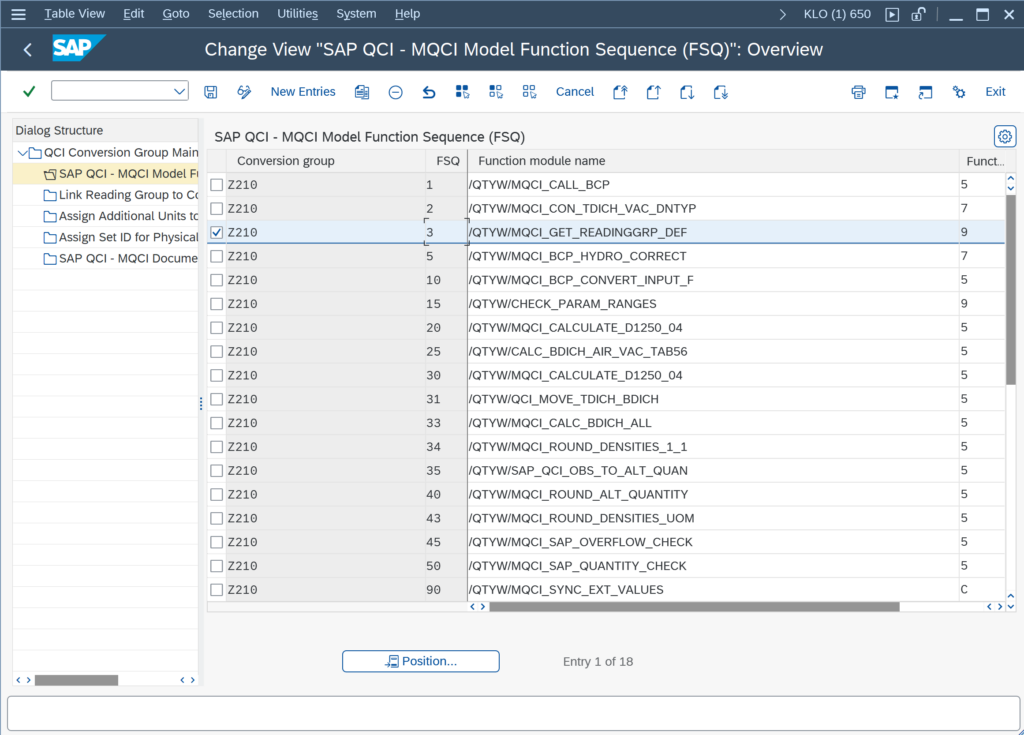
Task: Print the table view
Action: 858,92
